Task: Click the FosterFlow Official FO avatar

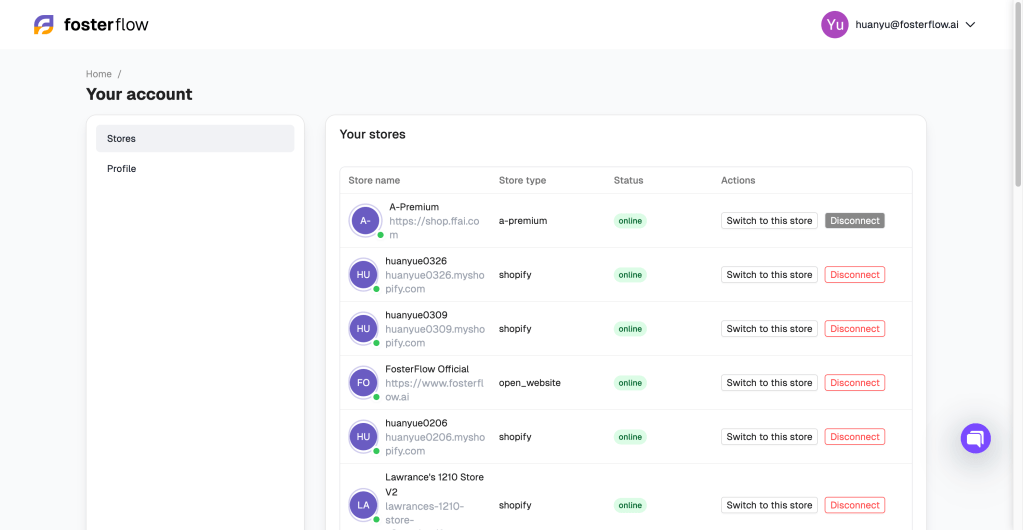Action: point(363,383)
